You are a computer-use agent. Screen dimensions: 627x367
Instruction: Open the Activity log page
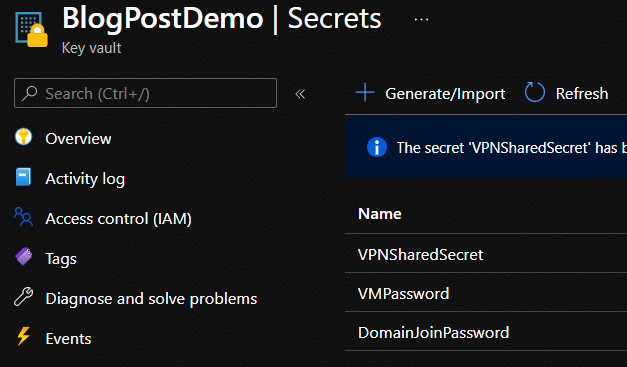(85, 179)
